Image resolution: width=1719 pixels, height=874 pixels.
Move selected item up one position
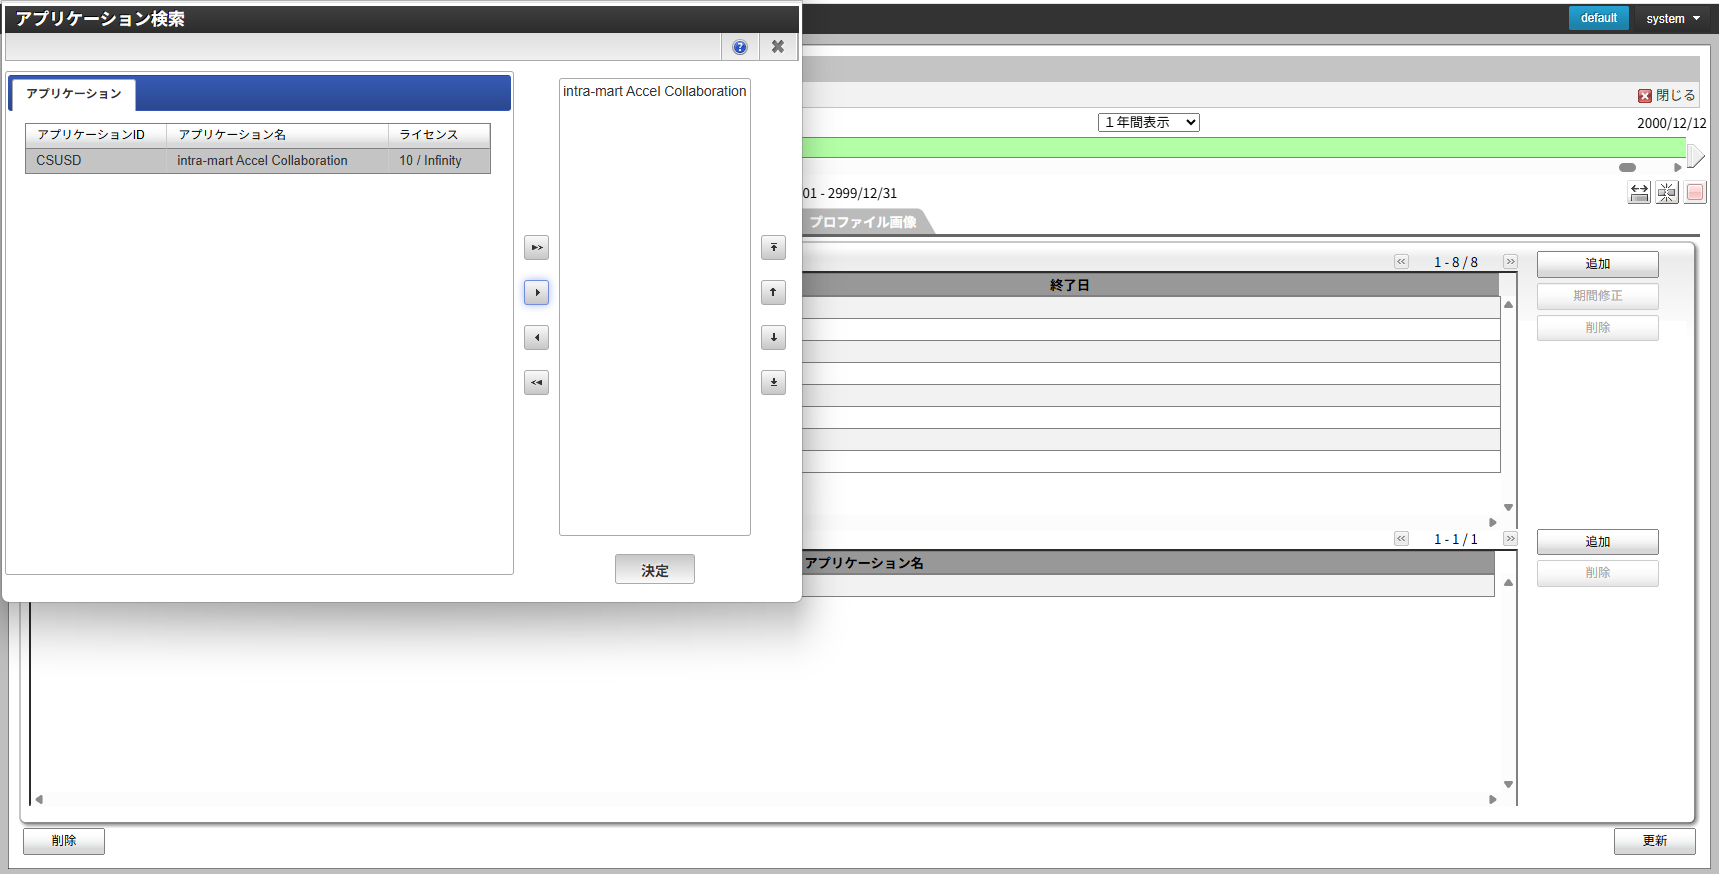click(773, 292)
